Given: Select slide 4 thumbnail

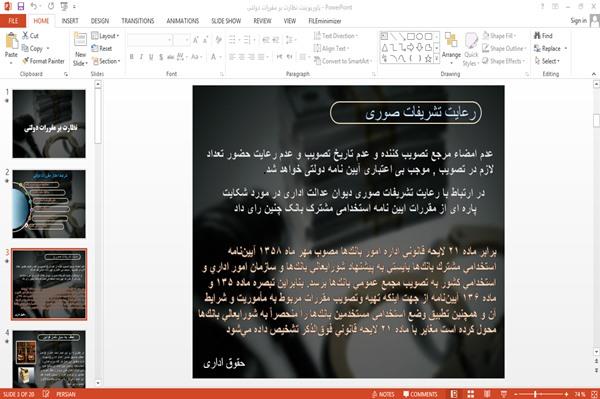Looking at the screenshot, I should click(49, 359).
